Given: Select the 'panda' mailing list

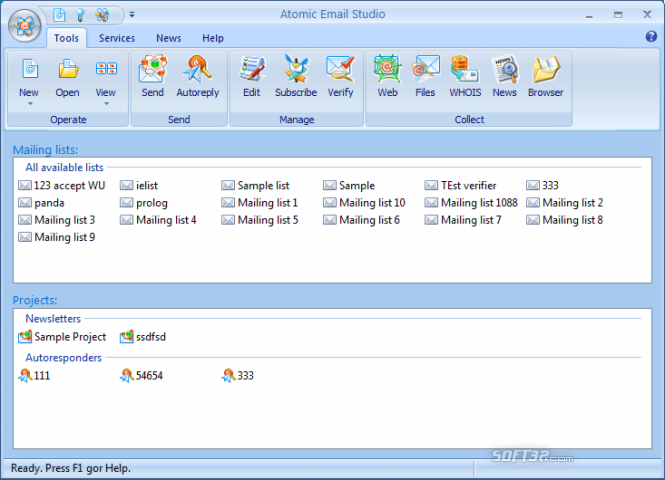Looking at the screenshot, I should point(41,203).
